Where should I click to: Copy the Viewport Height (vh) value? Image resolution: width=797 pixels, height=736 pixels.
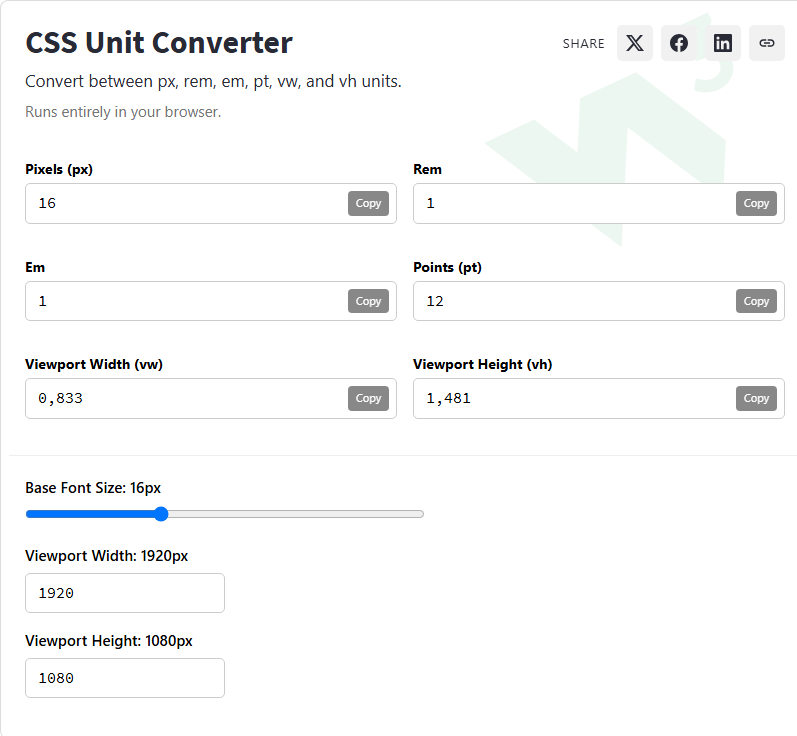click(756, 398)
